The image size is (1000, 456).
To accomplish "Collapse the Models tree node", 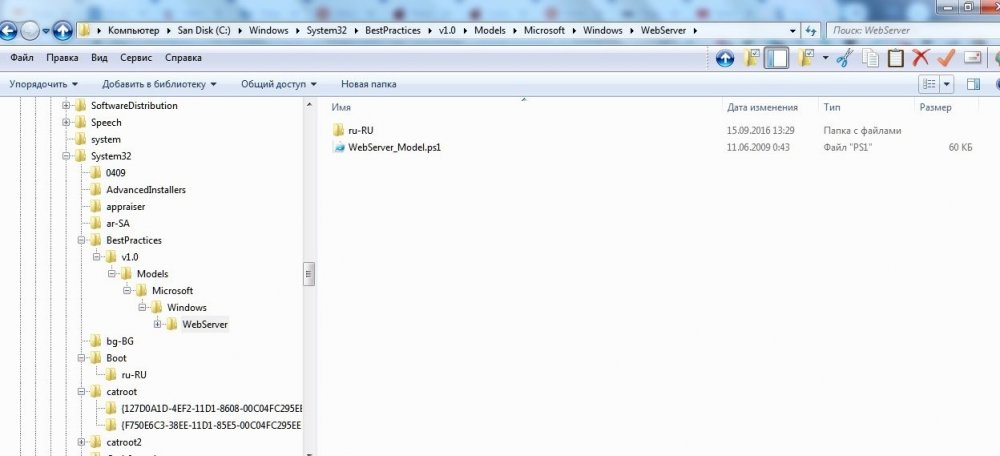I will pyautogui.click(x=112, y=274).
